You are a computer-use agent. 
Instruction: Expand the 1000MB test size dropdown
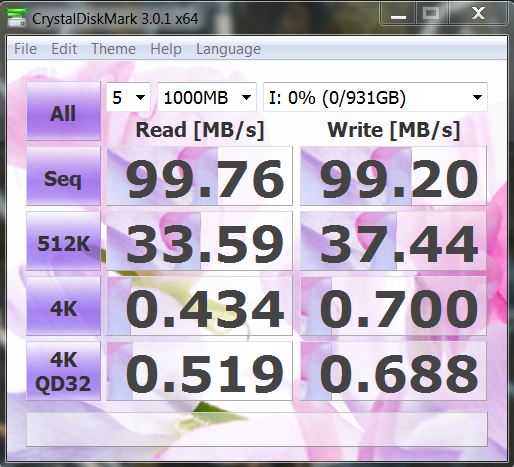(x=207, y=97)
